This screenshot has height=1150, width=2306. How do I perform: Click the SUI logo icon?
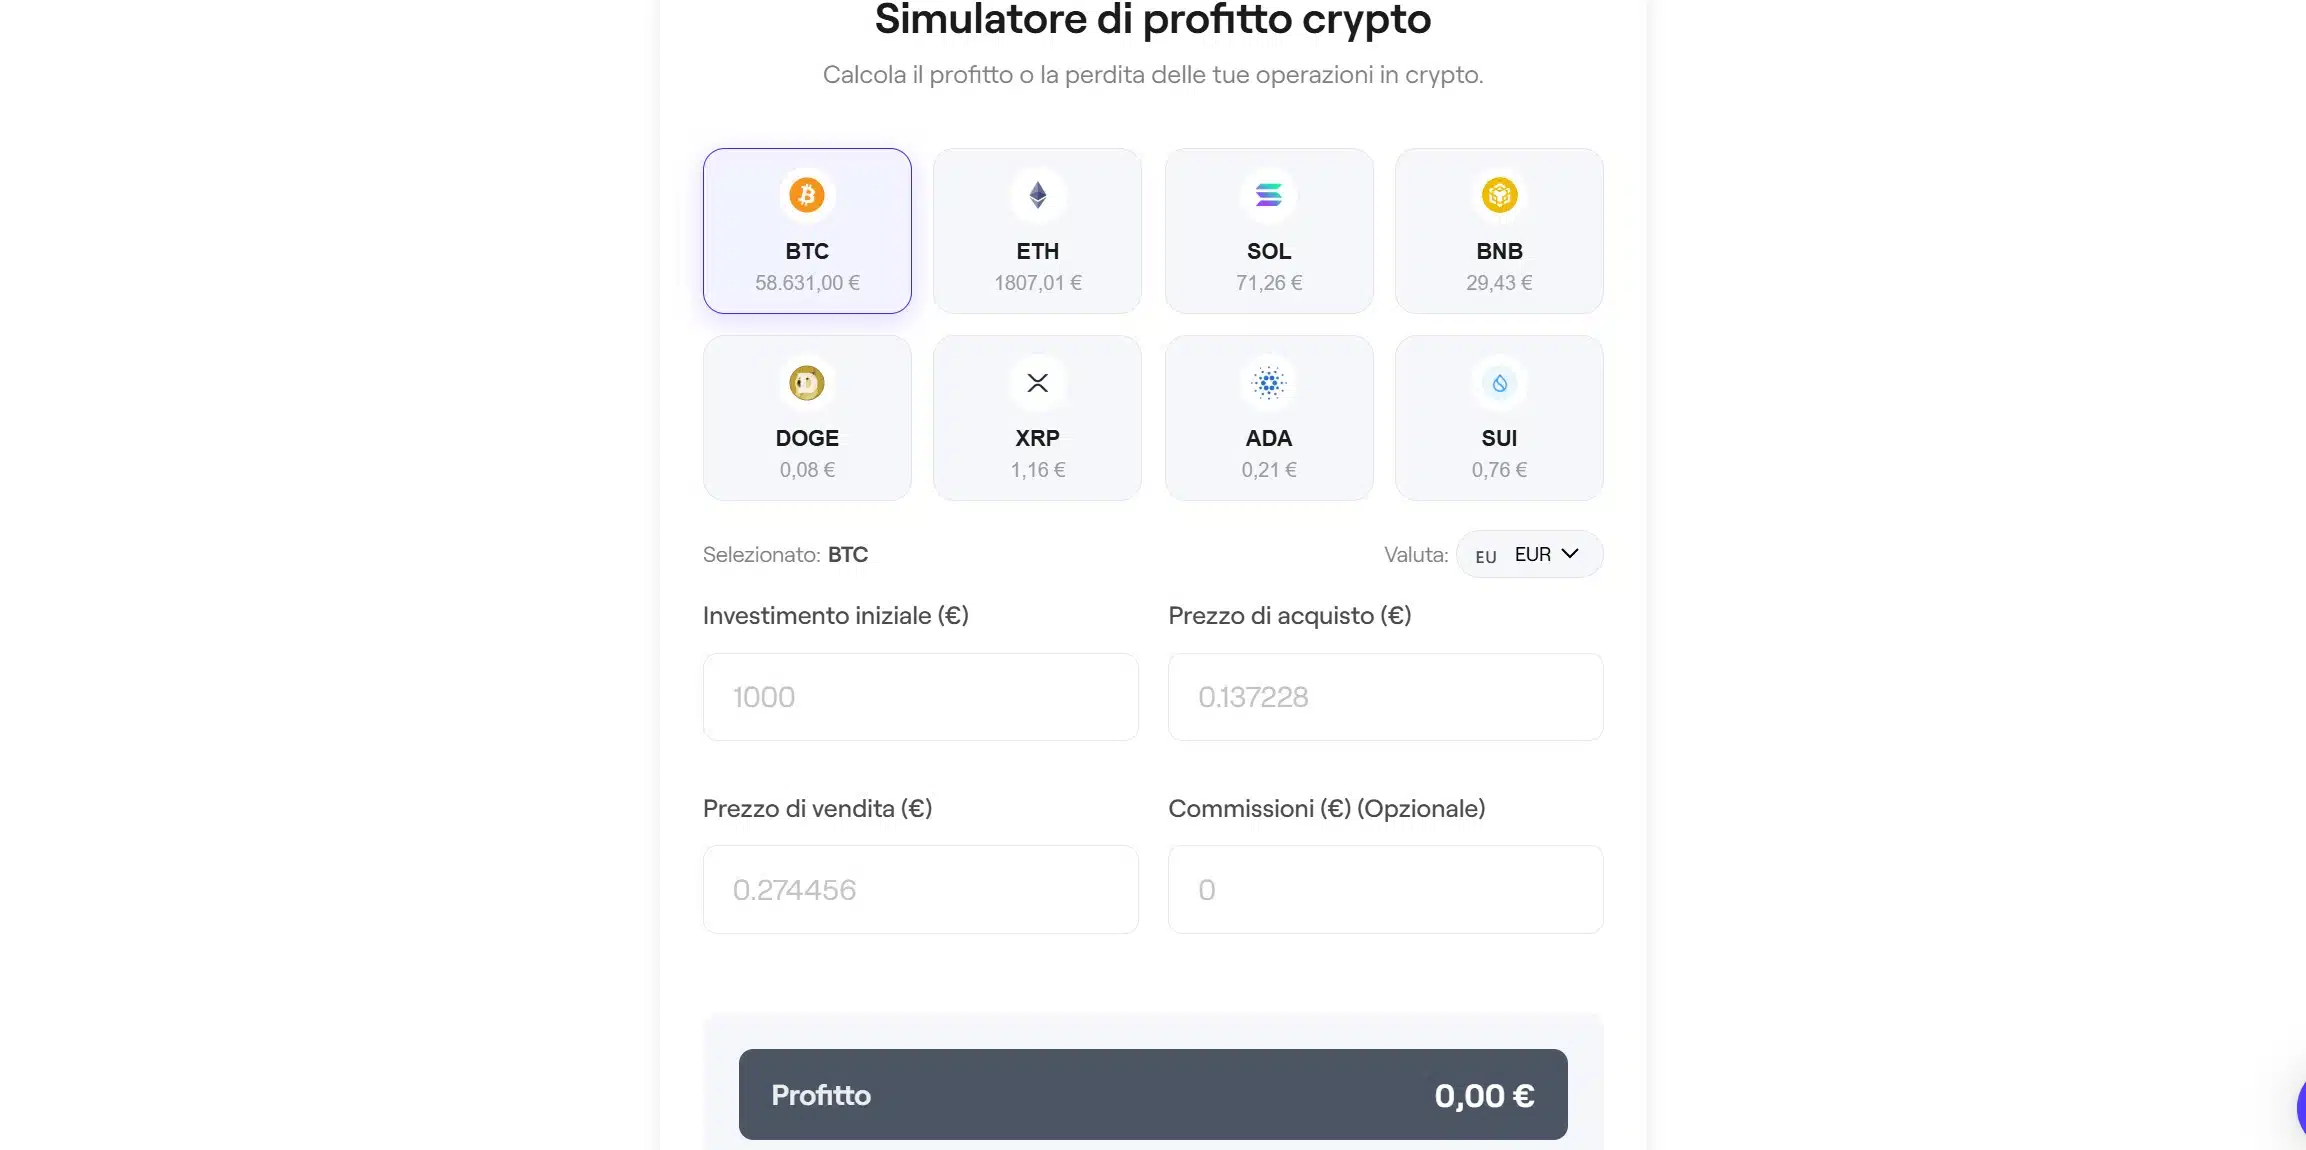1499,382
